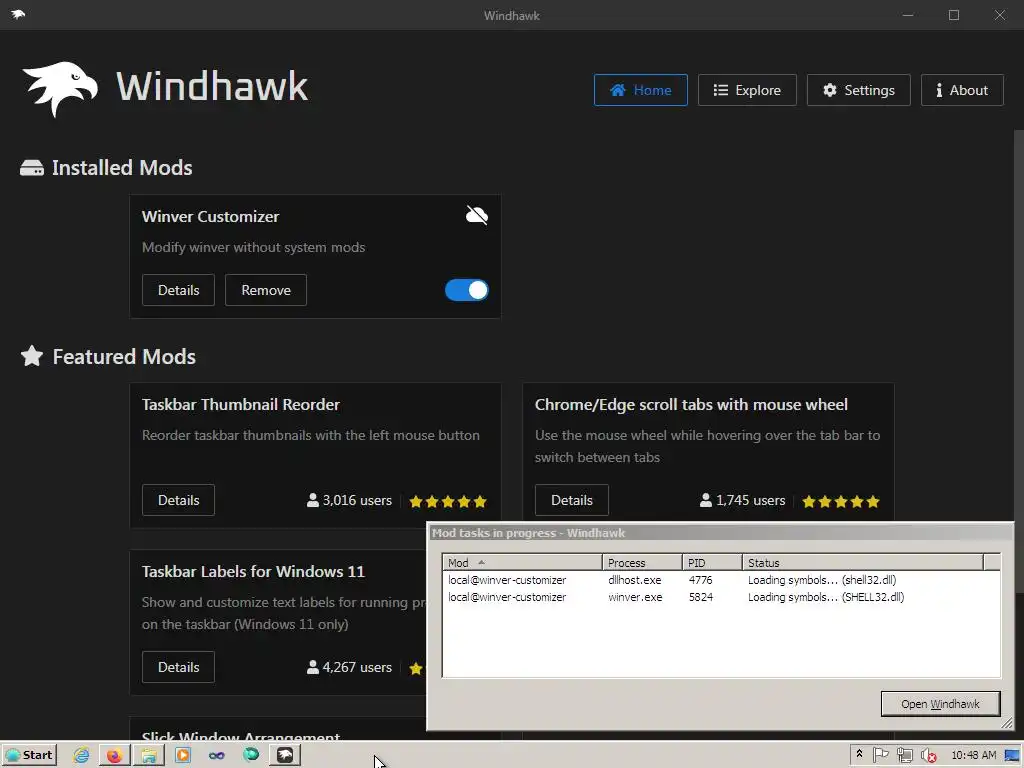Click the Chrome/Edge scroll tabs with mouse wheel title
The height and width of the screenshot is (768, 1024).
tap(691, 404)
